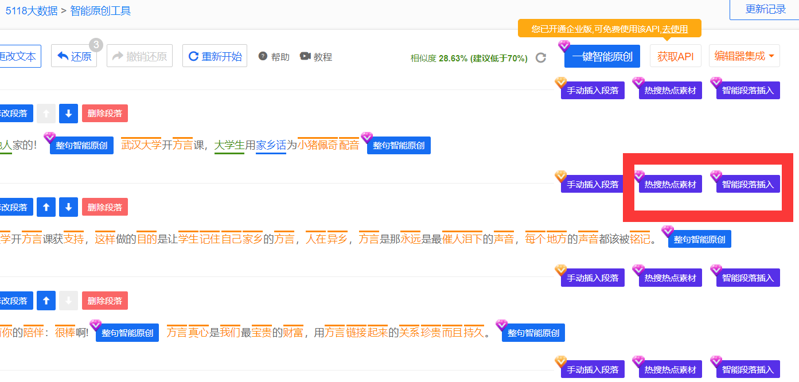Click 手动插入段落 directly above the 陪伴 paragraph

tap(593, 278)
